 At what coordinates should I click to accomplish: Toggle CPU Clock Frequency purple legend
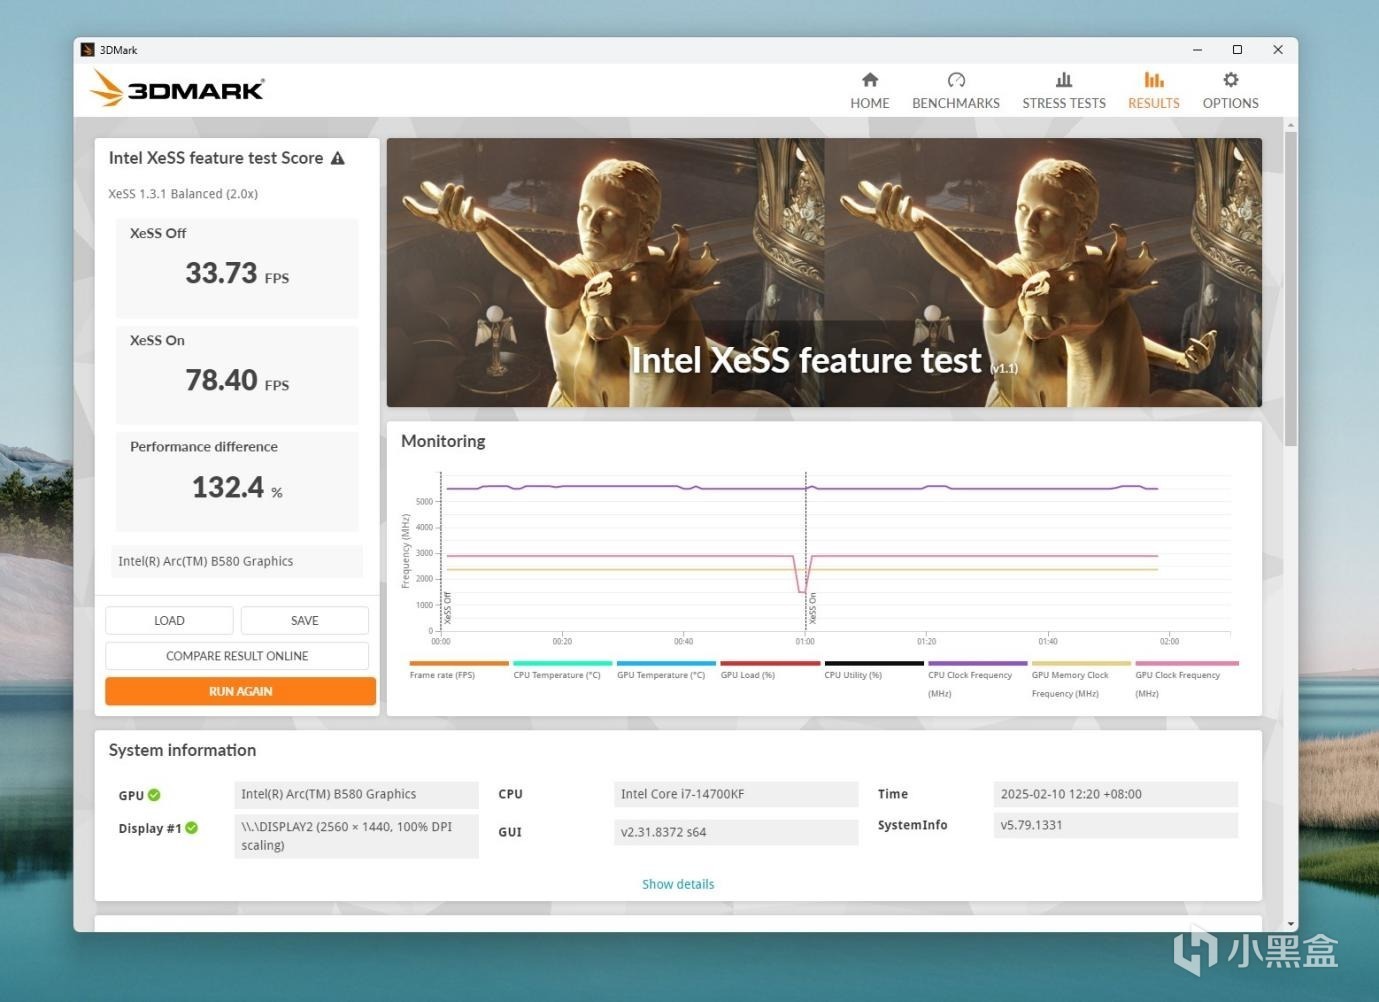click(x=977, y=679)
